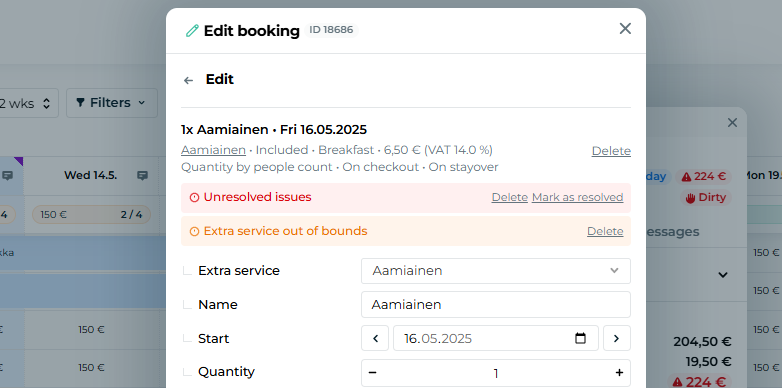The height and width of the screenshot is (388, 782).
Task: Go back with the arrow beside Edit
Action: point(188,80)
